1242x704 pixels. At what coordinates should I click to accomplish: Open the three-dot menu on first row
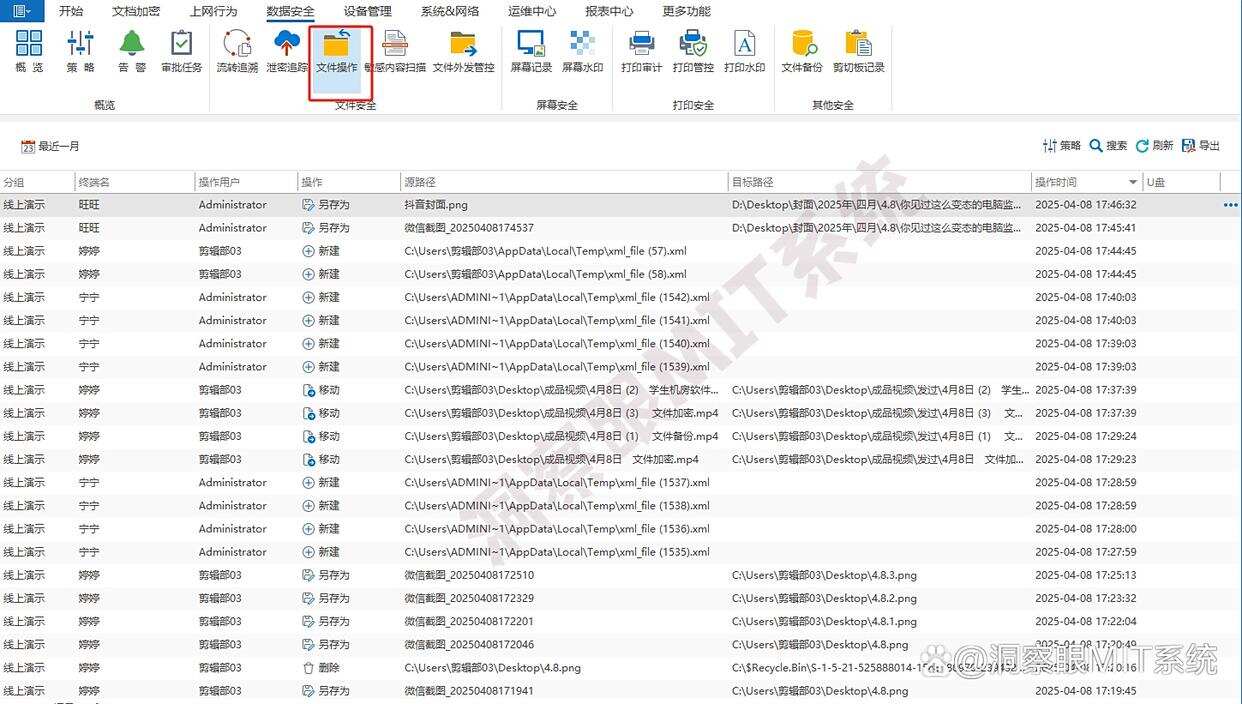[x=1230, y=205]
